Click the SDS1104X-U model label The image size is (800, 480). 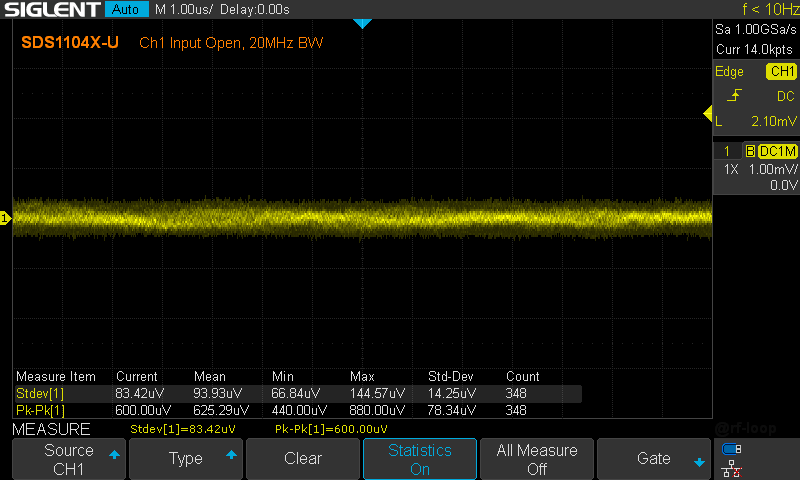point(70,42)
